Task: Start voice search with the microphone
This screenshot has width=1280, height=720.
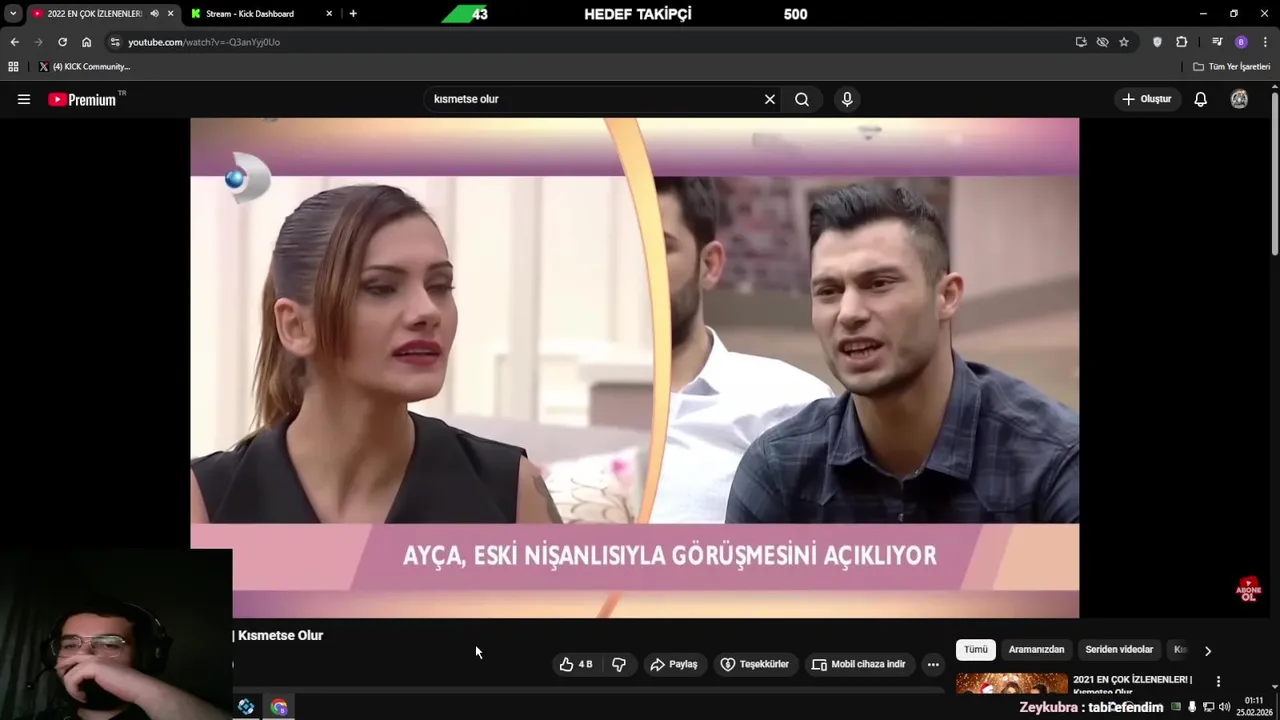Action: (847, 99)
